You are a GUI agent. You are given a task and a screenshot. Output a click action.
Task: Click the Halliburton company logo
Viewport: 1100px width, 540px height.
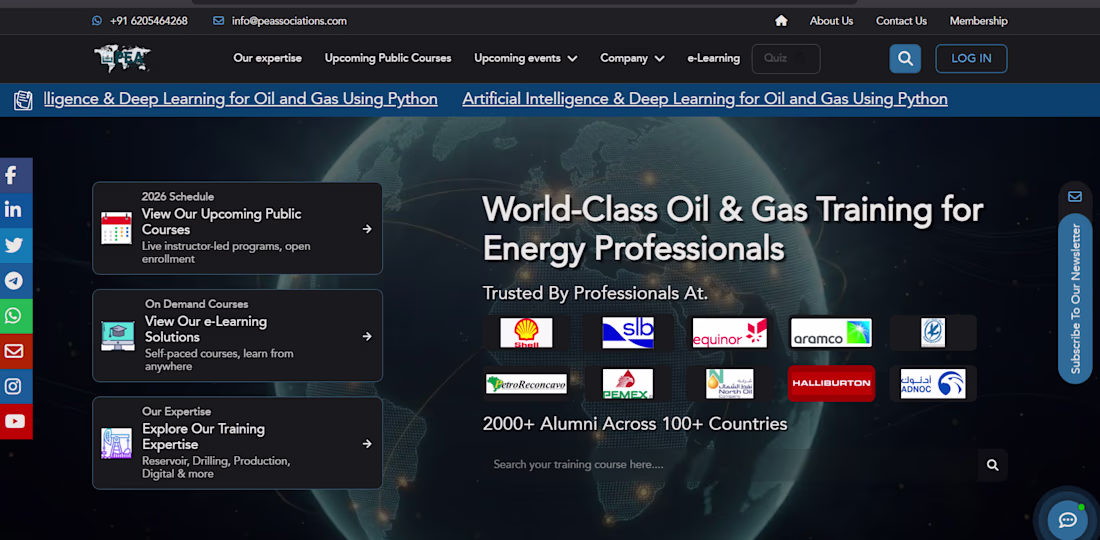(x=831, y=384)
